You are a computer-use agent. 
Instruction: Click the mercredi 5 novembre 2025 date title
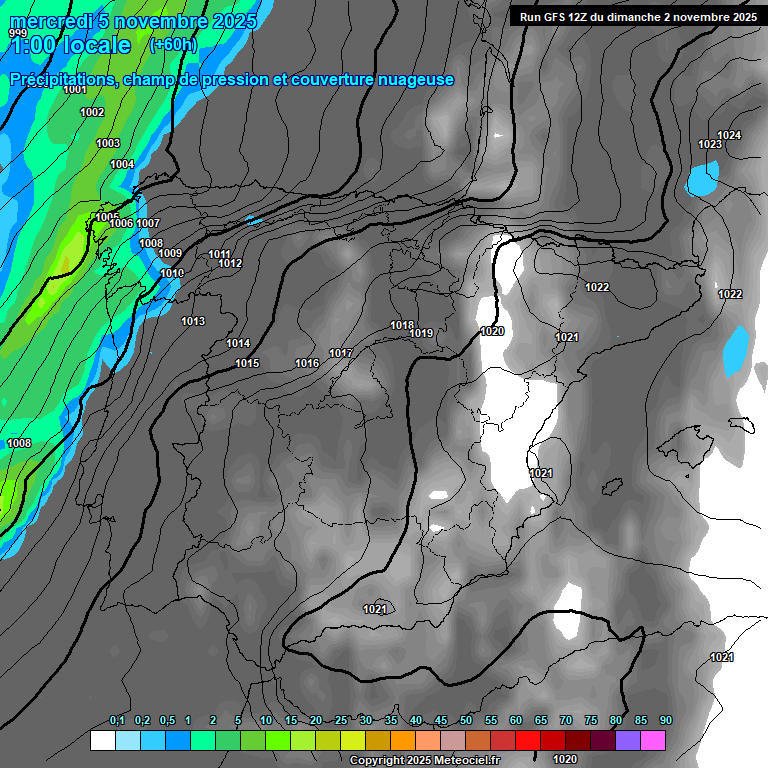pyautogui.click(x=133, y=21)
